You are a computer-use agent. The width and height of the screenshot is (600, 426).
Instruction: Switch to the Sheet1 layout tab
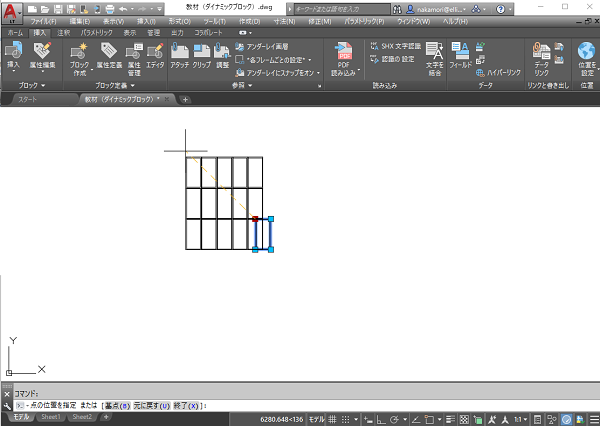point(51,417)
